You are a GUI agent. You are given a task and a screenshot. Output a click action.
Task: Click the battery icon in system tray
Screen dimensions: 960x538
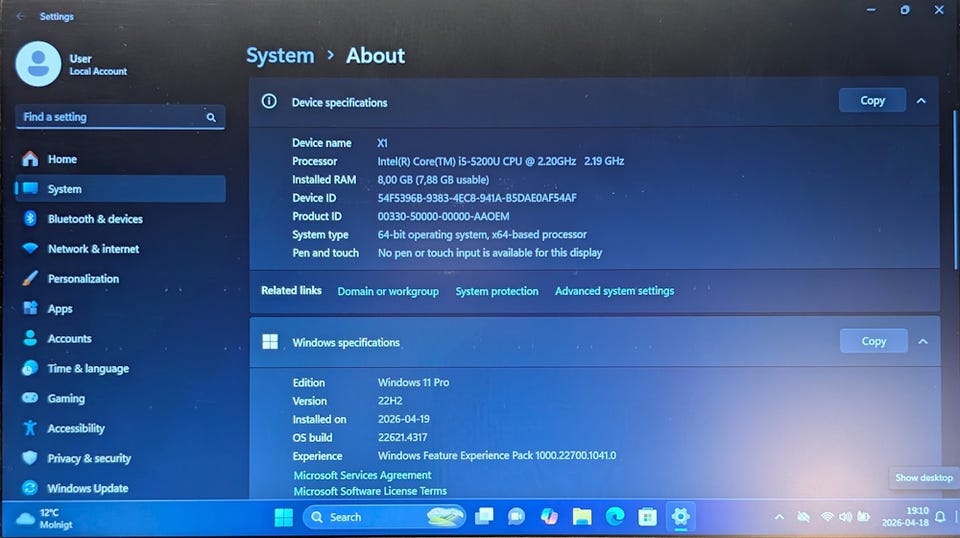pos(863,517)
